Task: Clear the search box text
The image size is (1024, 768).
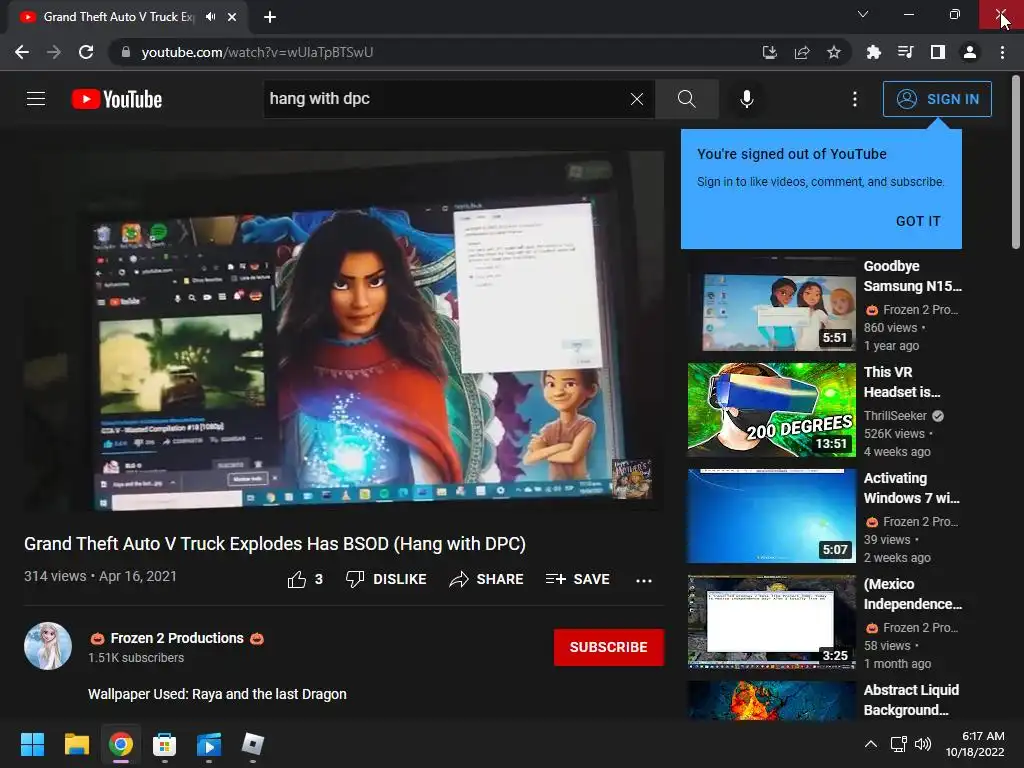Action: pyautogui.click(x=637, y=99)
